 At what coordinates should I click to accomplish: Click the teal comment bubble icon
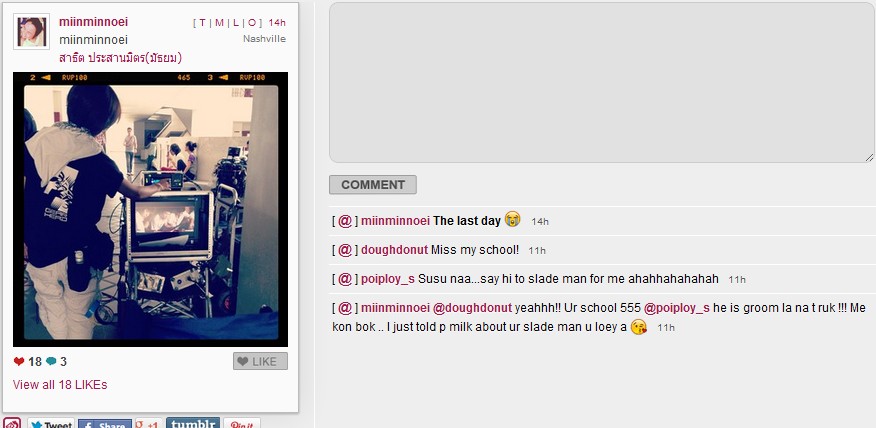[51, 362]
